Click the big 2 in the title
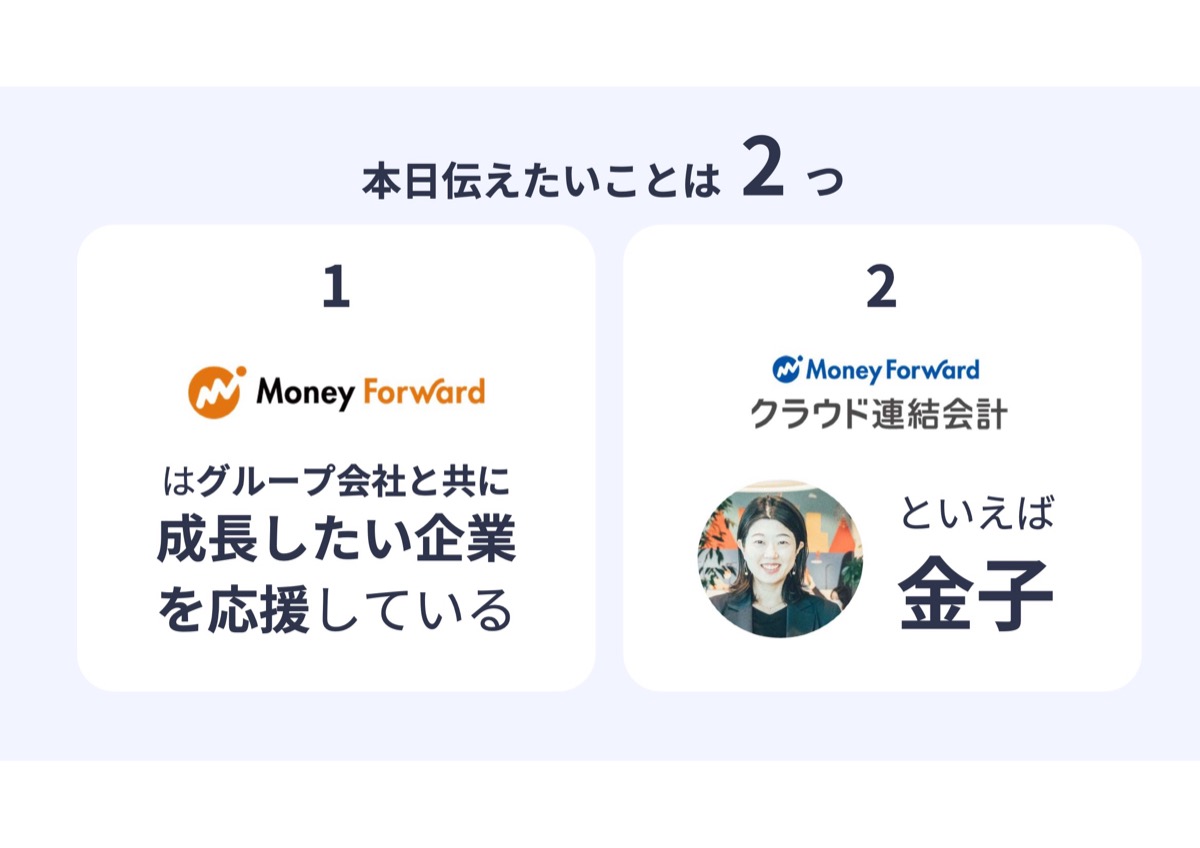 tap(764, 172)
